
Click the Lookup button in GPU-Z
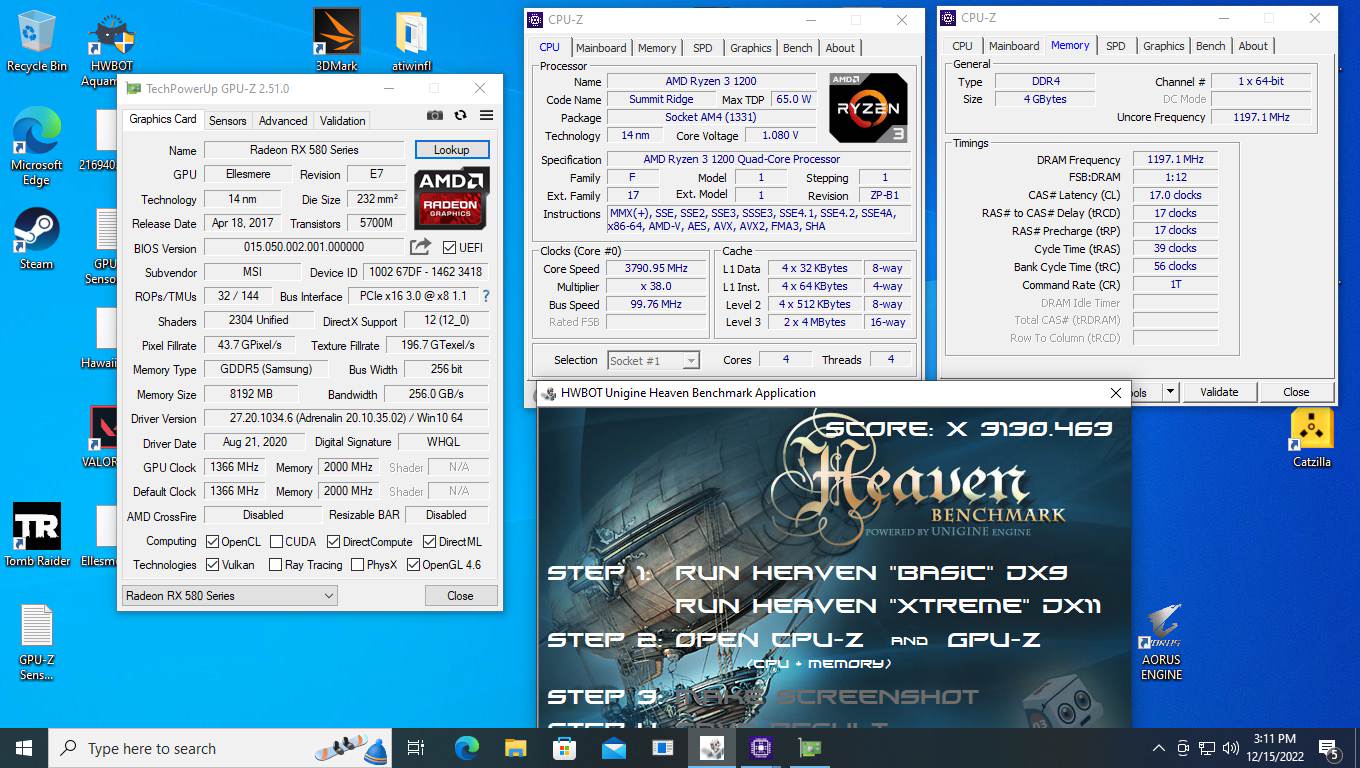coord(451,149)
